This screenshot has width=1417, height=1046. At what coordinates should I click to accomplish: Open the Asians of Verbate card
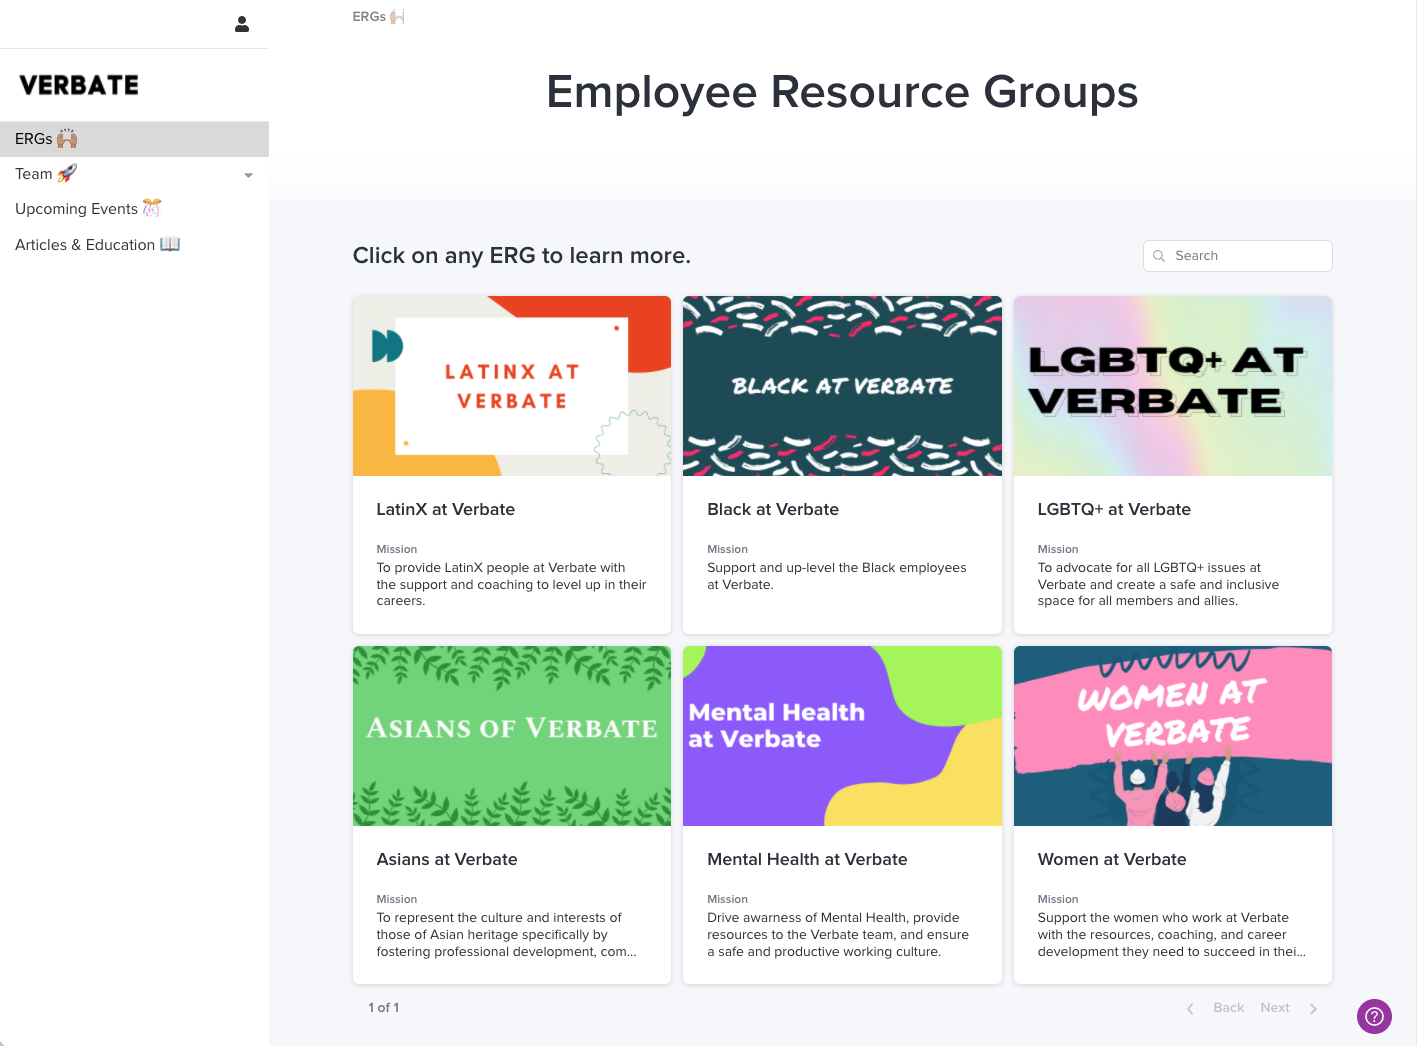click(x=511, y=815)
